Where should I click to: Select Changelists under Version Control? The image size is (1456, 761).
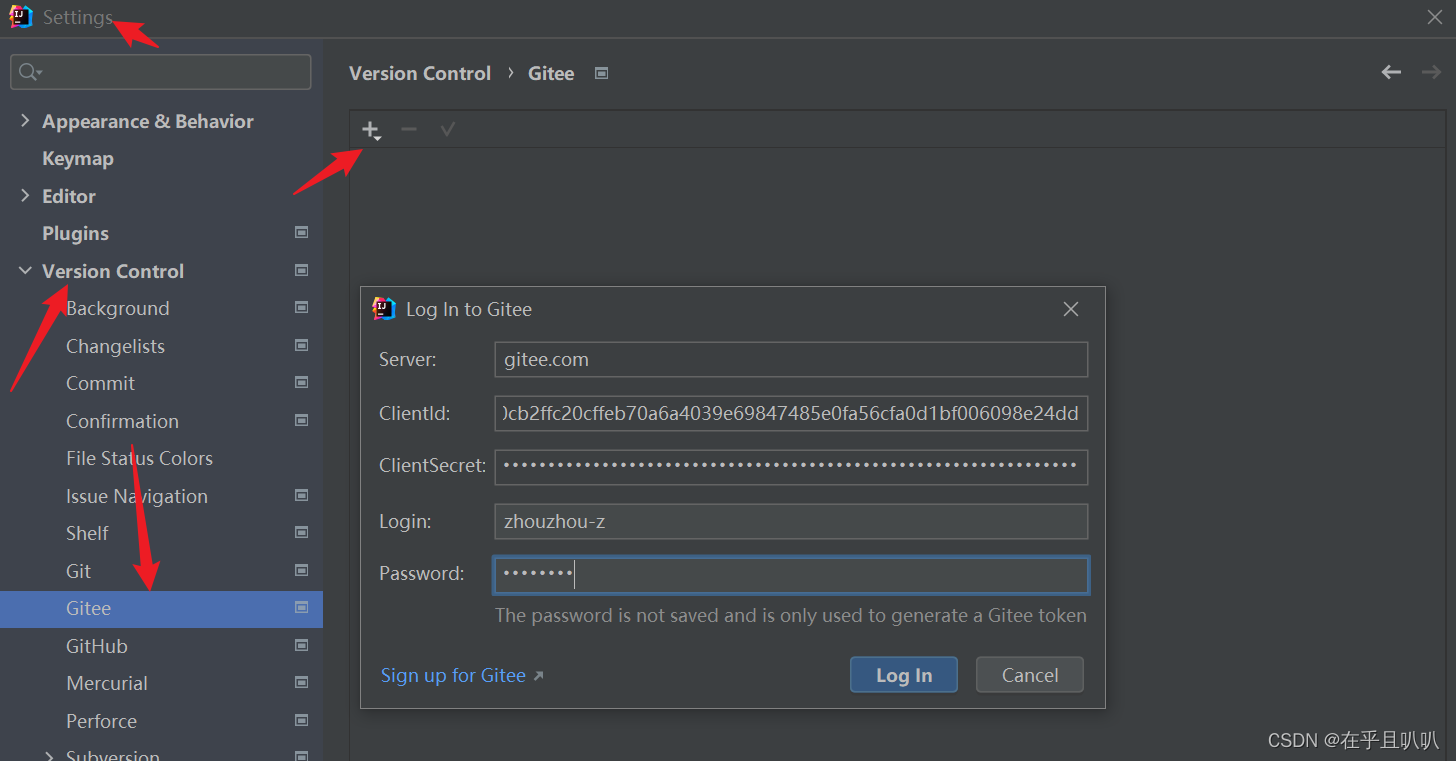click(115, 346)
